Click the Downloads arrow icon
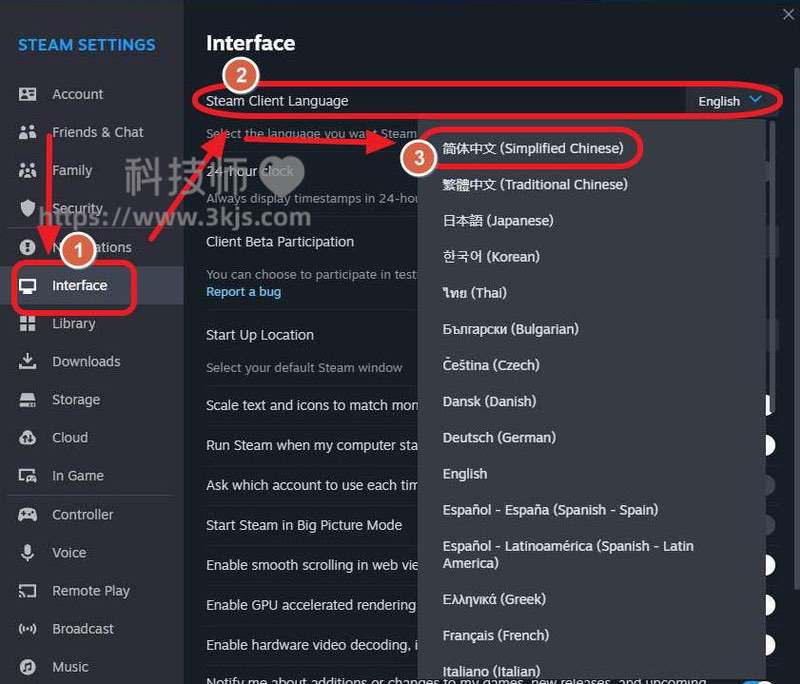 tap(28, 361)
